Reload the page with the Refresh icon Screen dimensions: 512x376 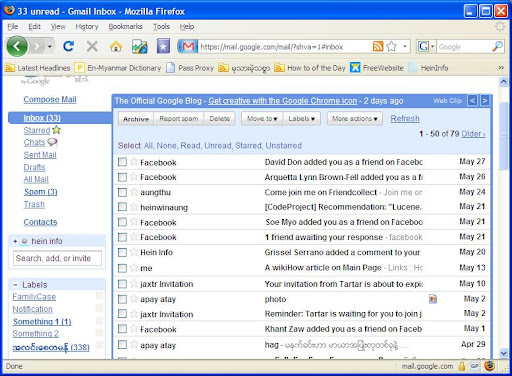tap(69, 46)
